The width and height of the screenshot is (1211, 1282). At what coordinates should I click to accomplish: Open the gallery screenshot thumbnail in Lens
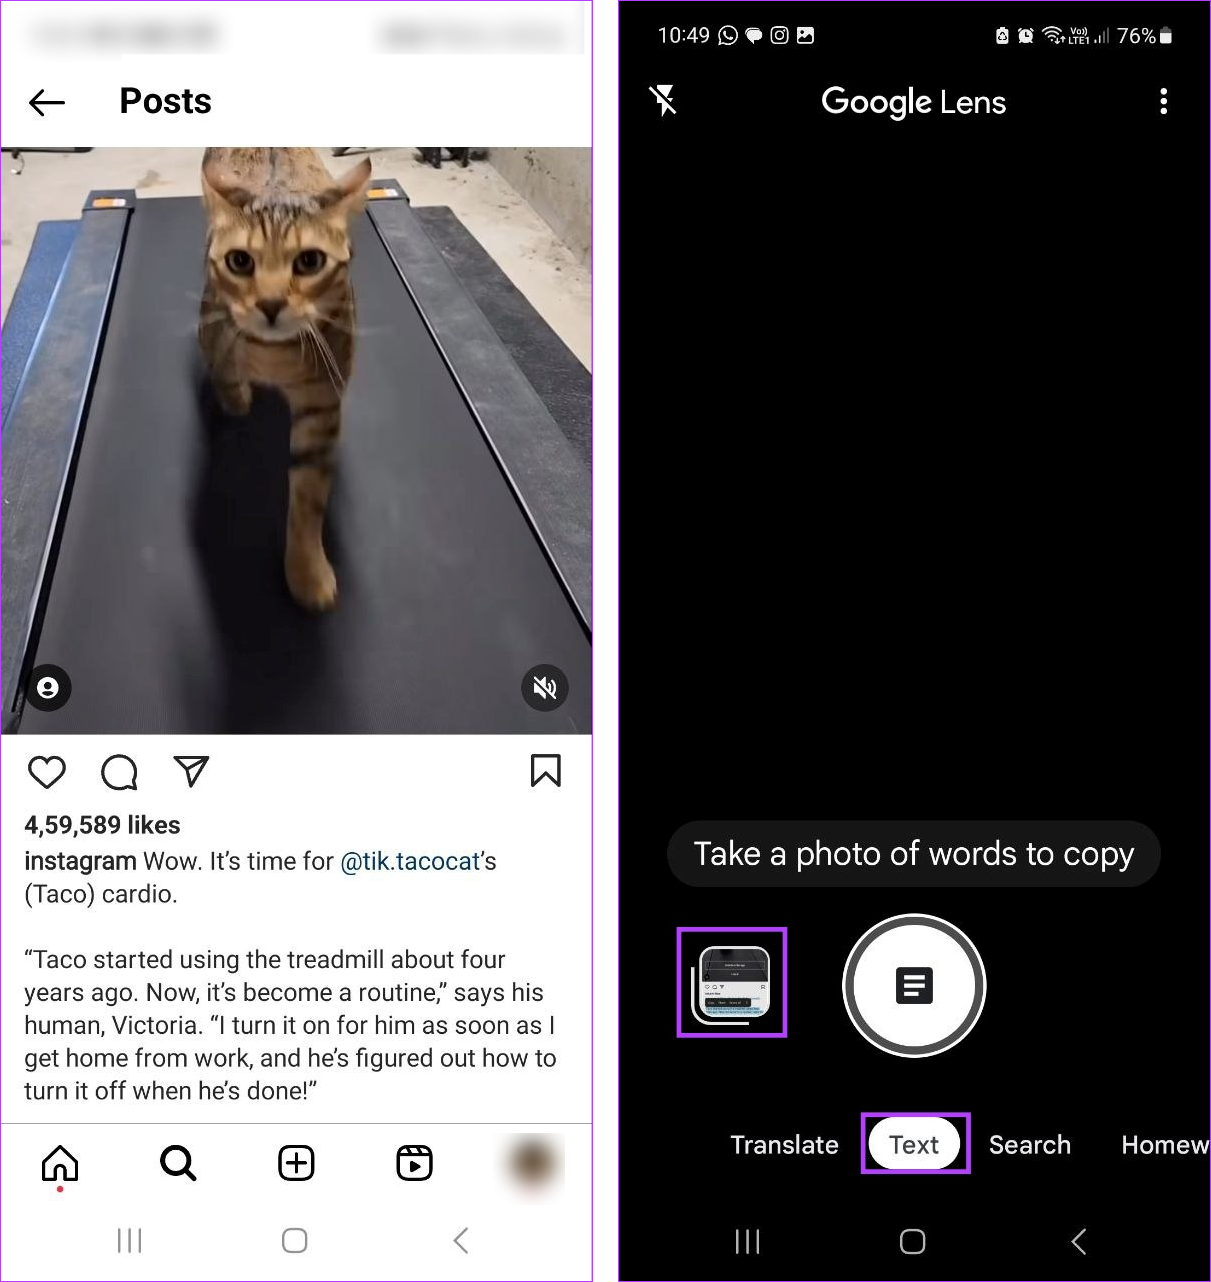732,983
